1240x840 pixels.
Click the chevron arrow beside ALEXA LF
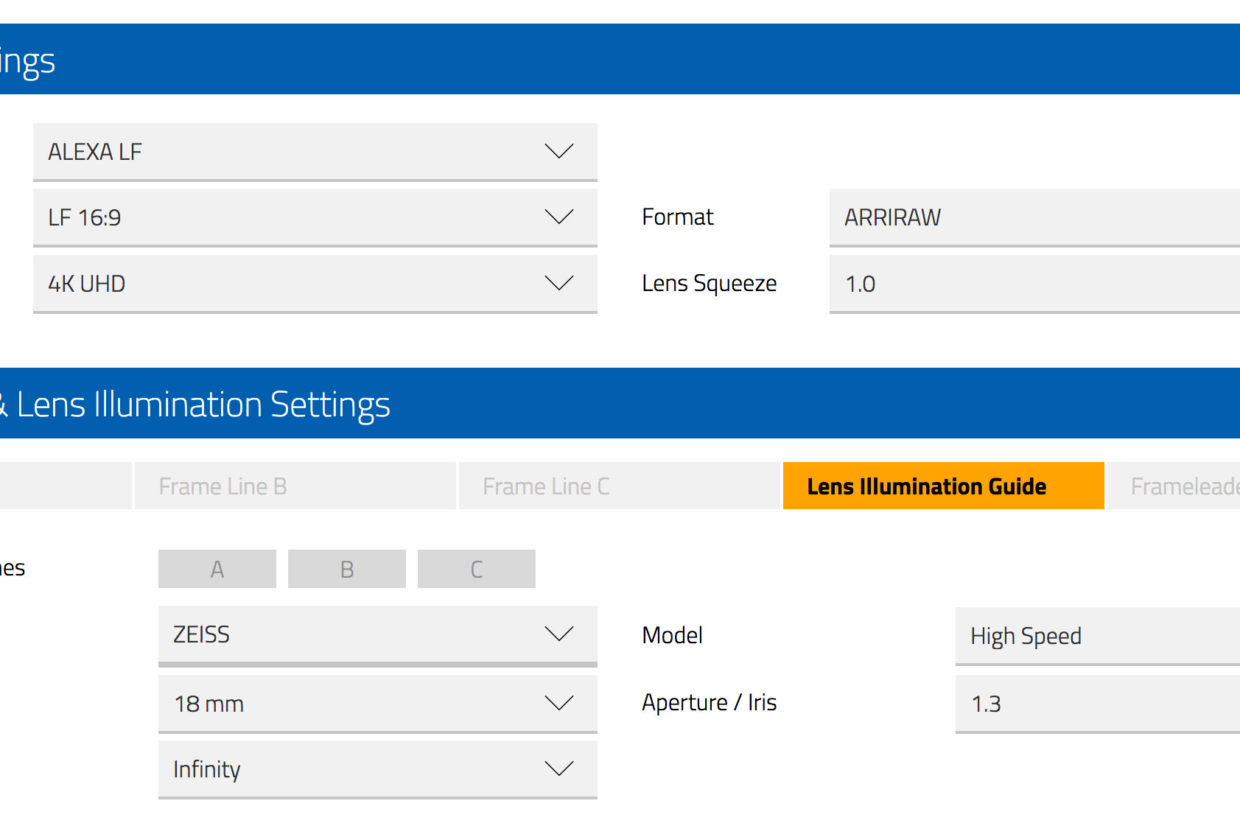pyautogui.click(x=559, y=152)
